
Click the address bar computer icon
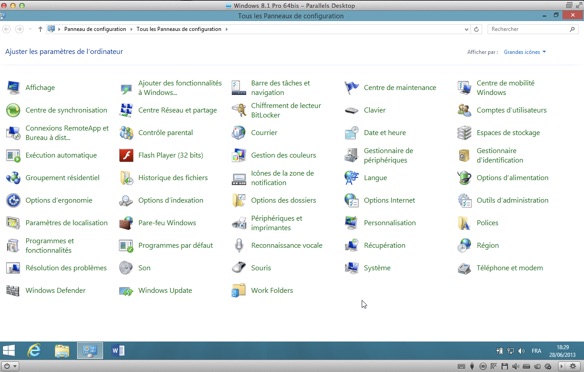pos(51,29)
